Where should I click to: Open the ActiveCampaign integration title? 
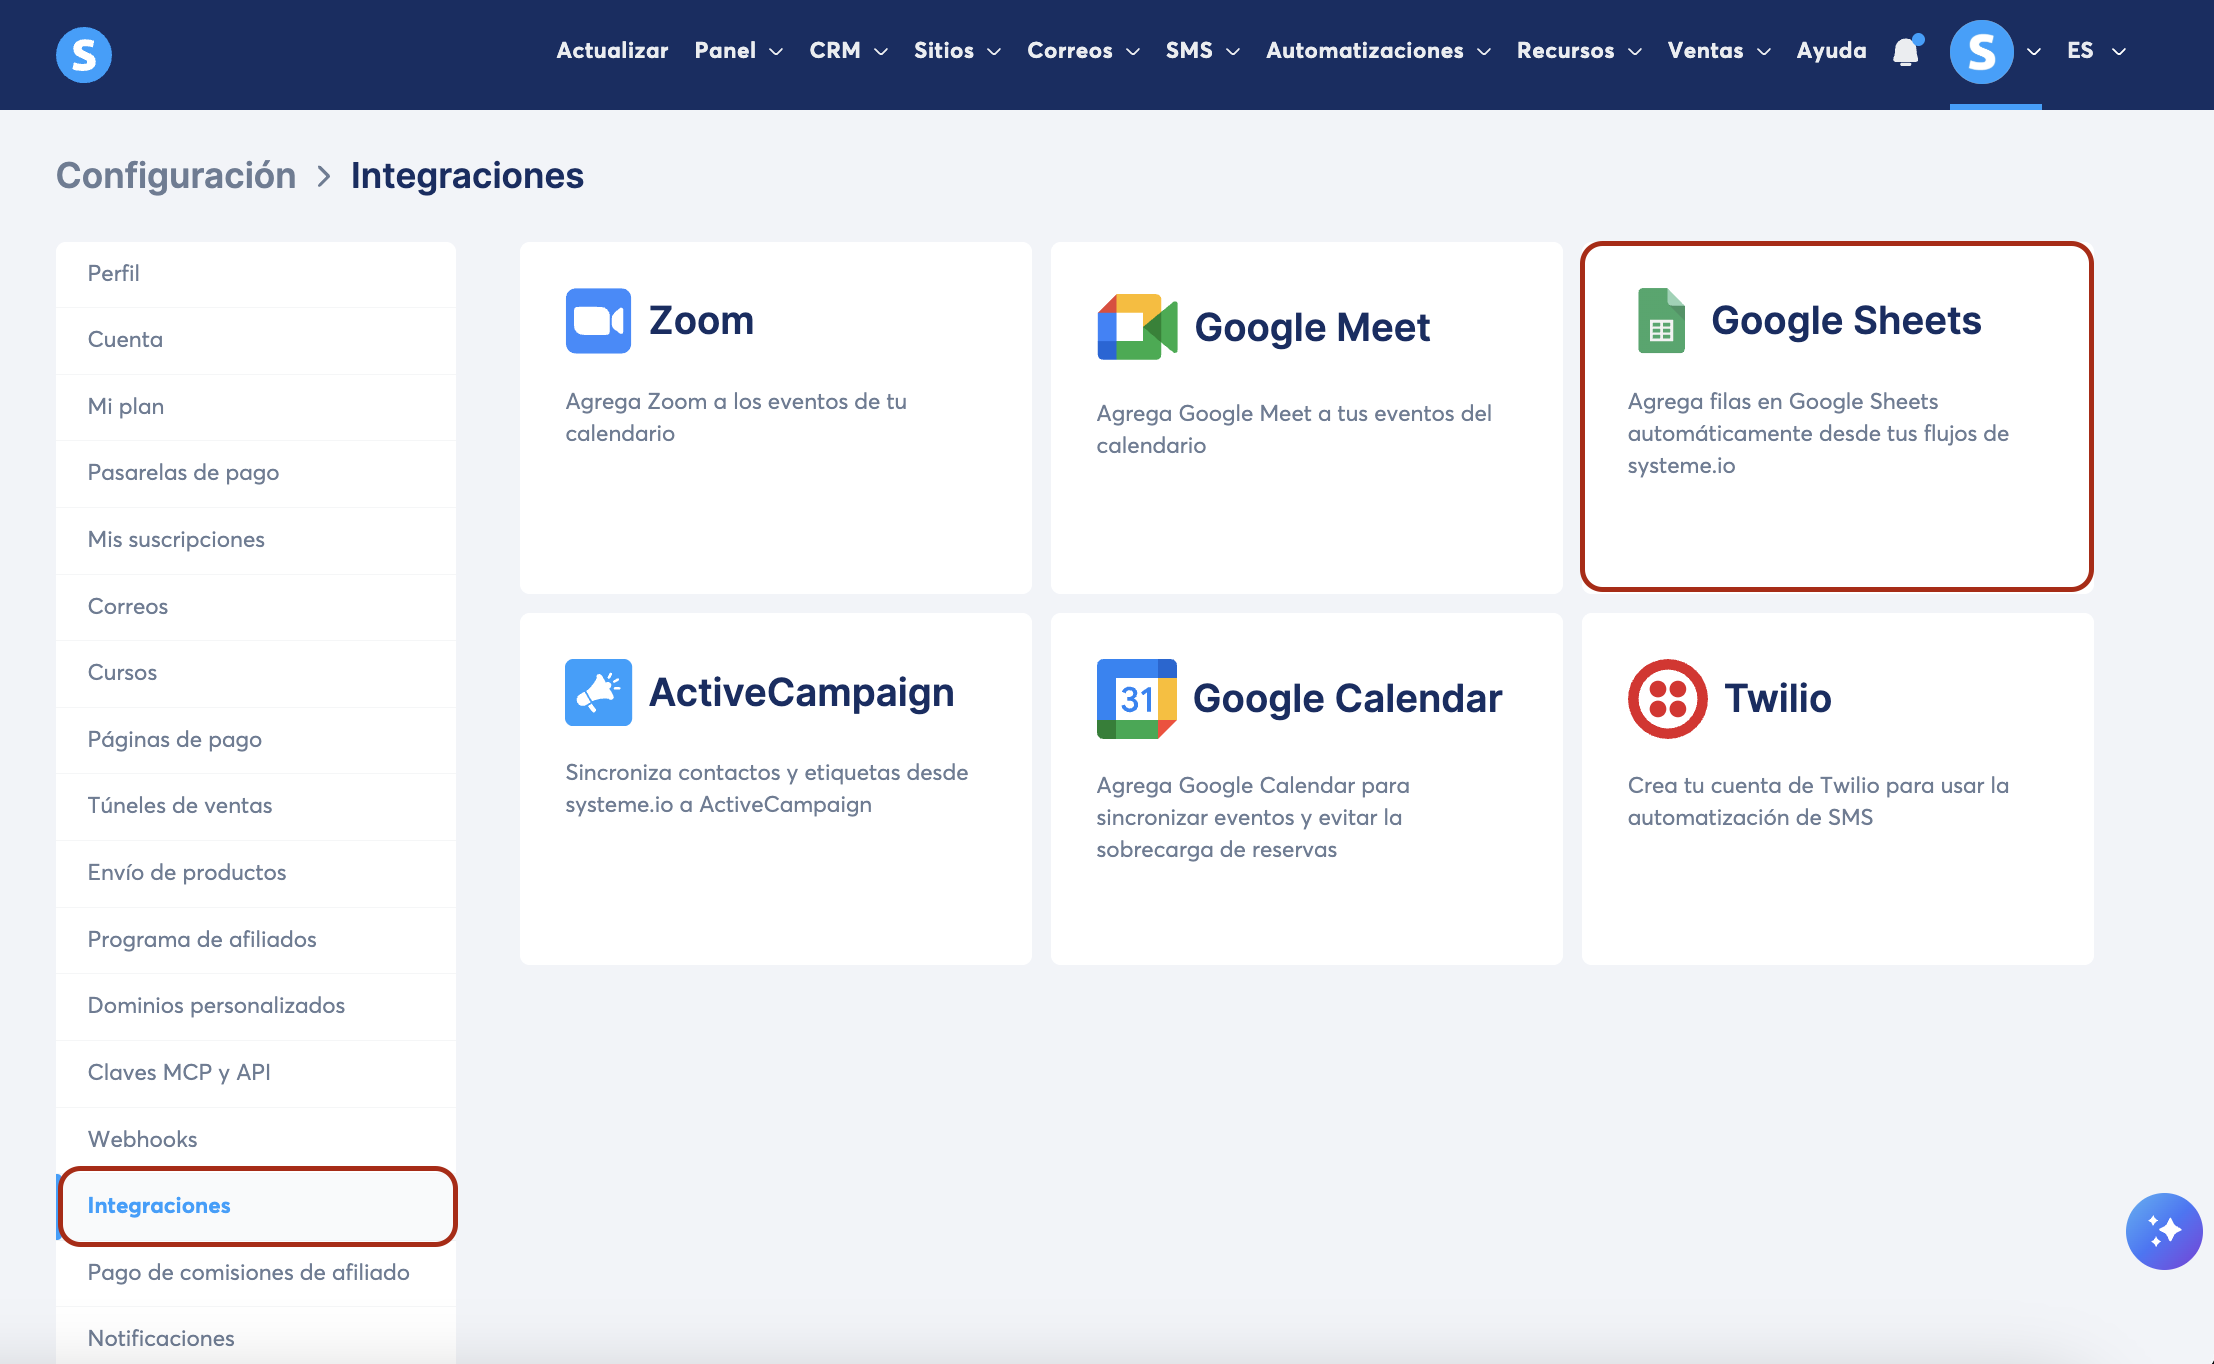801,693
